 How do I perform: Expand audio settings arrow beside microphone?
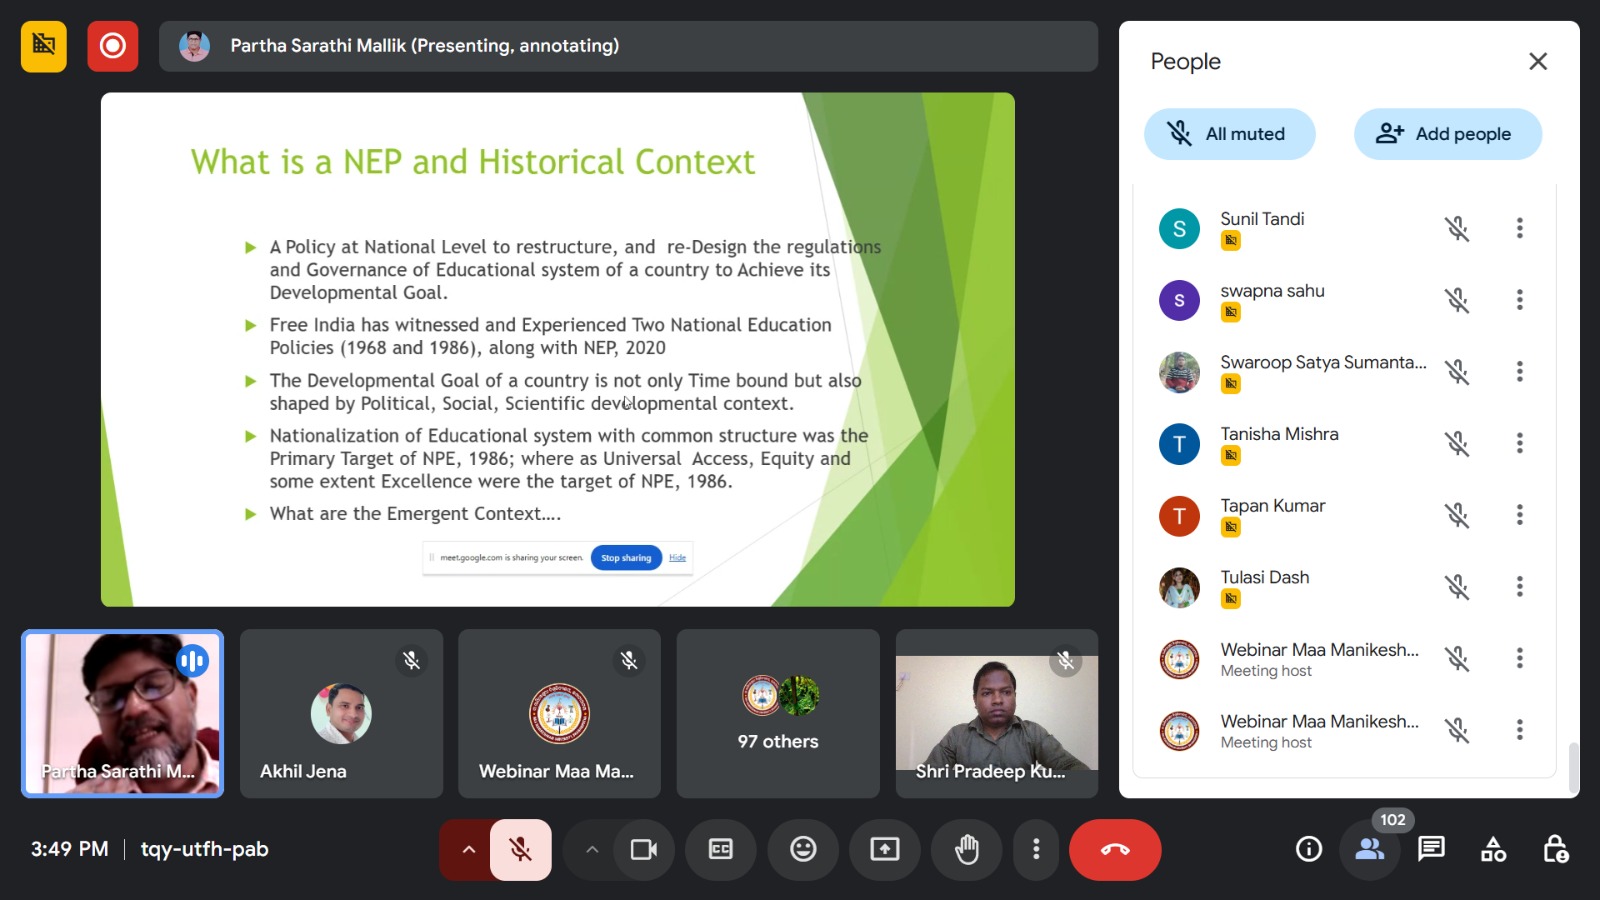[467, 850]
